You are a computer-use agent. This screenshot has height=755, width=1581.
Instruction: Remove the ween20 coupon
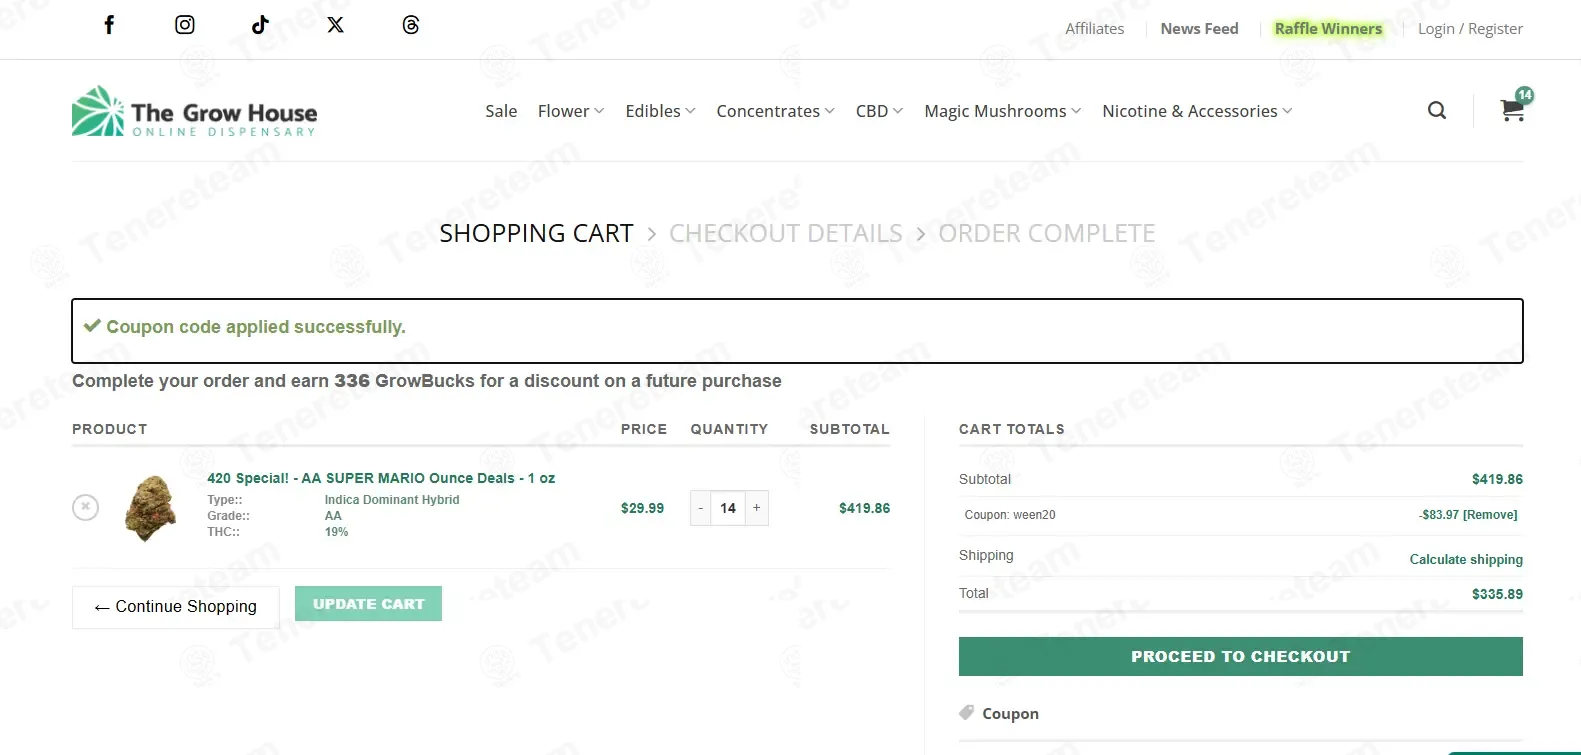pos(1490,515)
